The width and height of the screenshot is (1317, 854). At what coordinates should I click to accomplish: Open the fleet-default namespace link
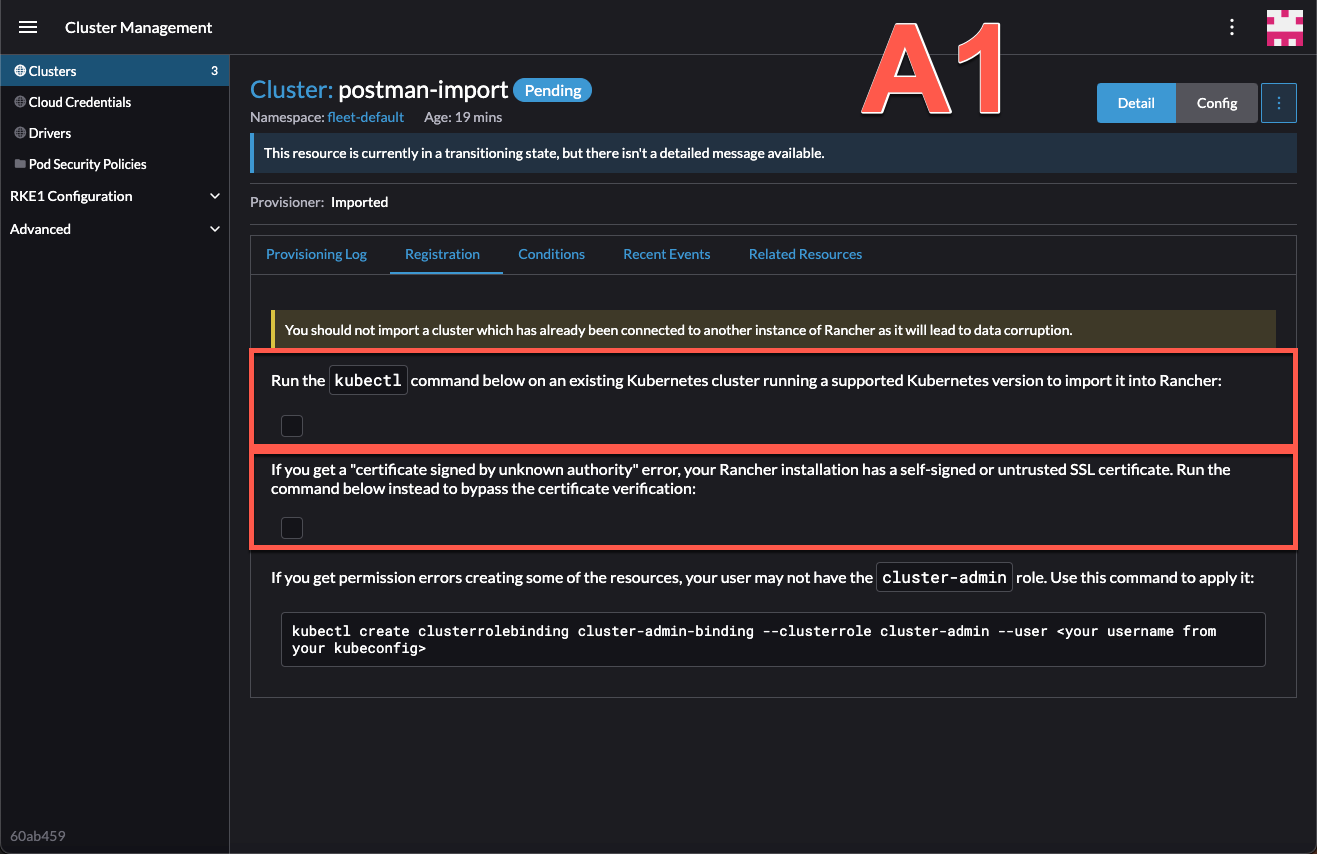[366, 117]
